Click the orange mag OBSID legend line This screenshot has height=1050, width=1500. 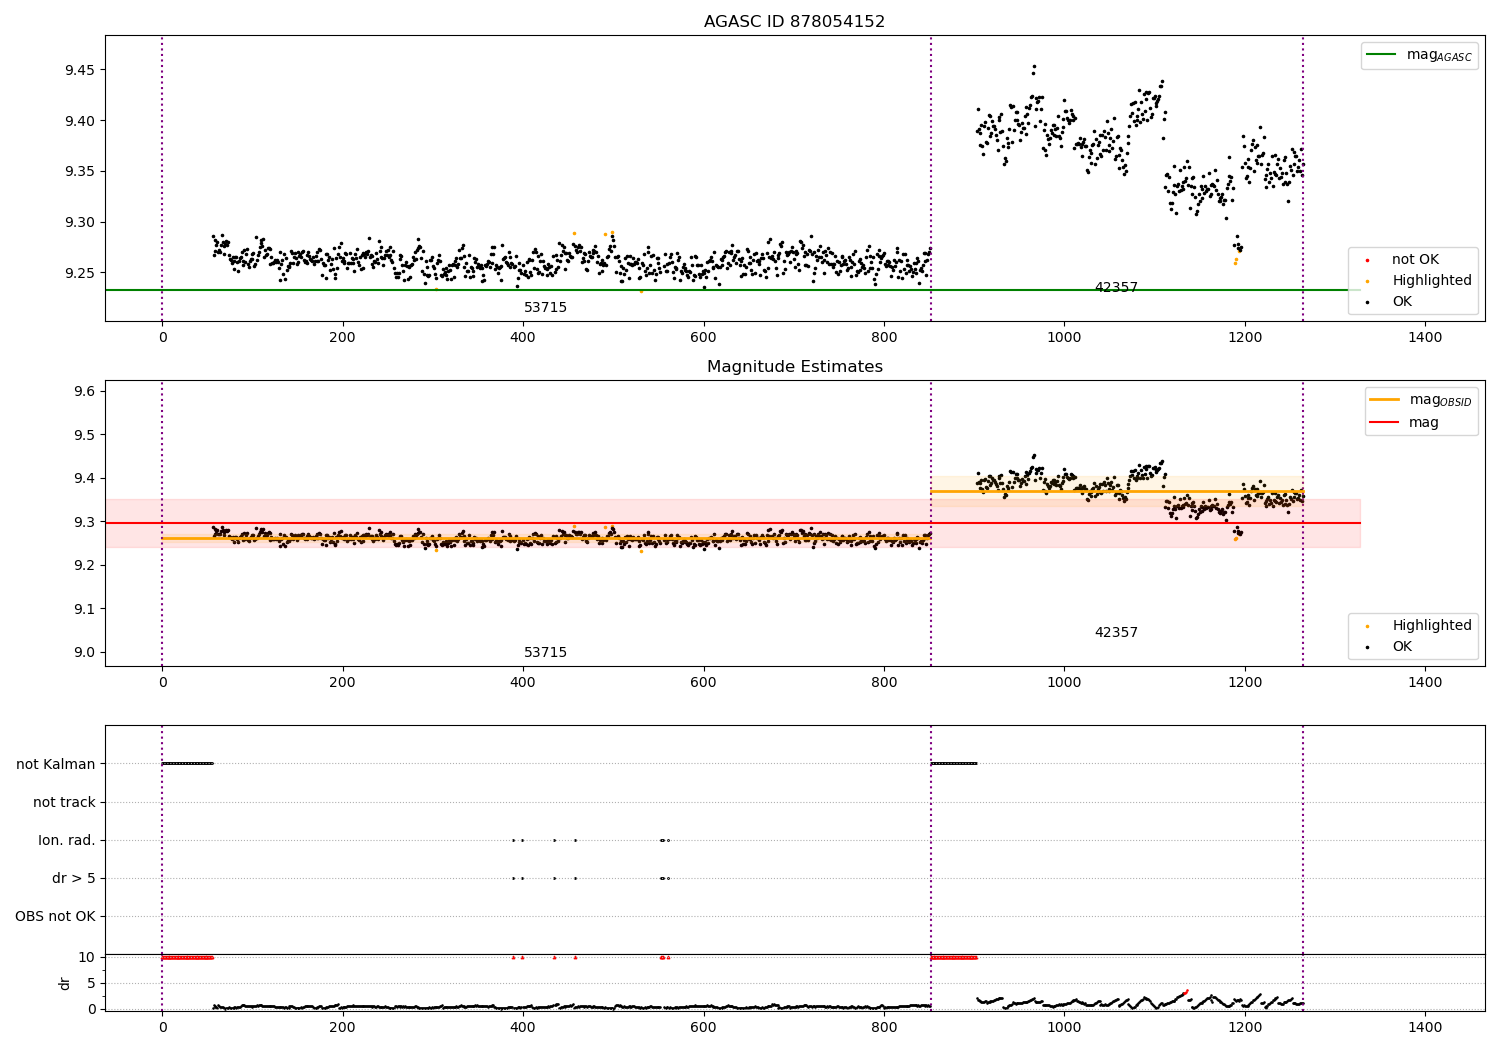[1384, 399]
